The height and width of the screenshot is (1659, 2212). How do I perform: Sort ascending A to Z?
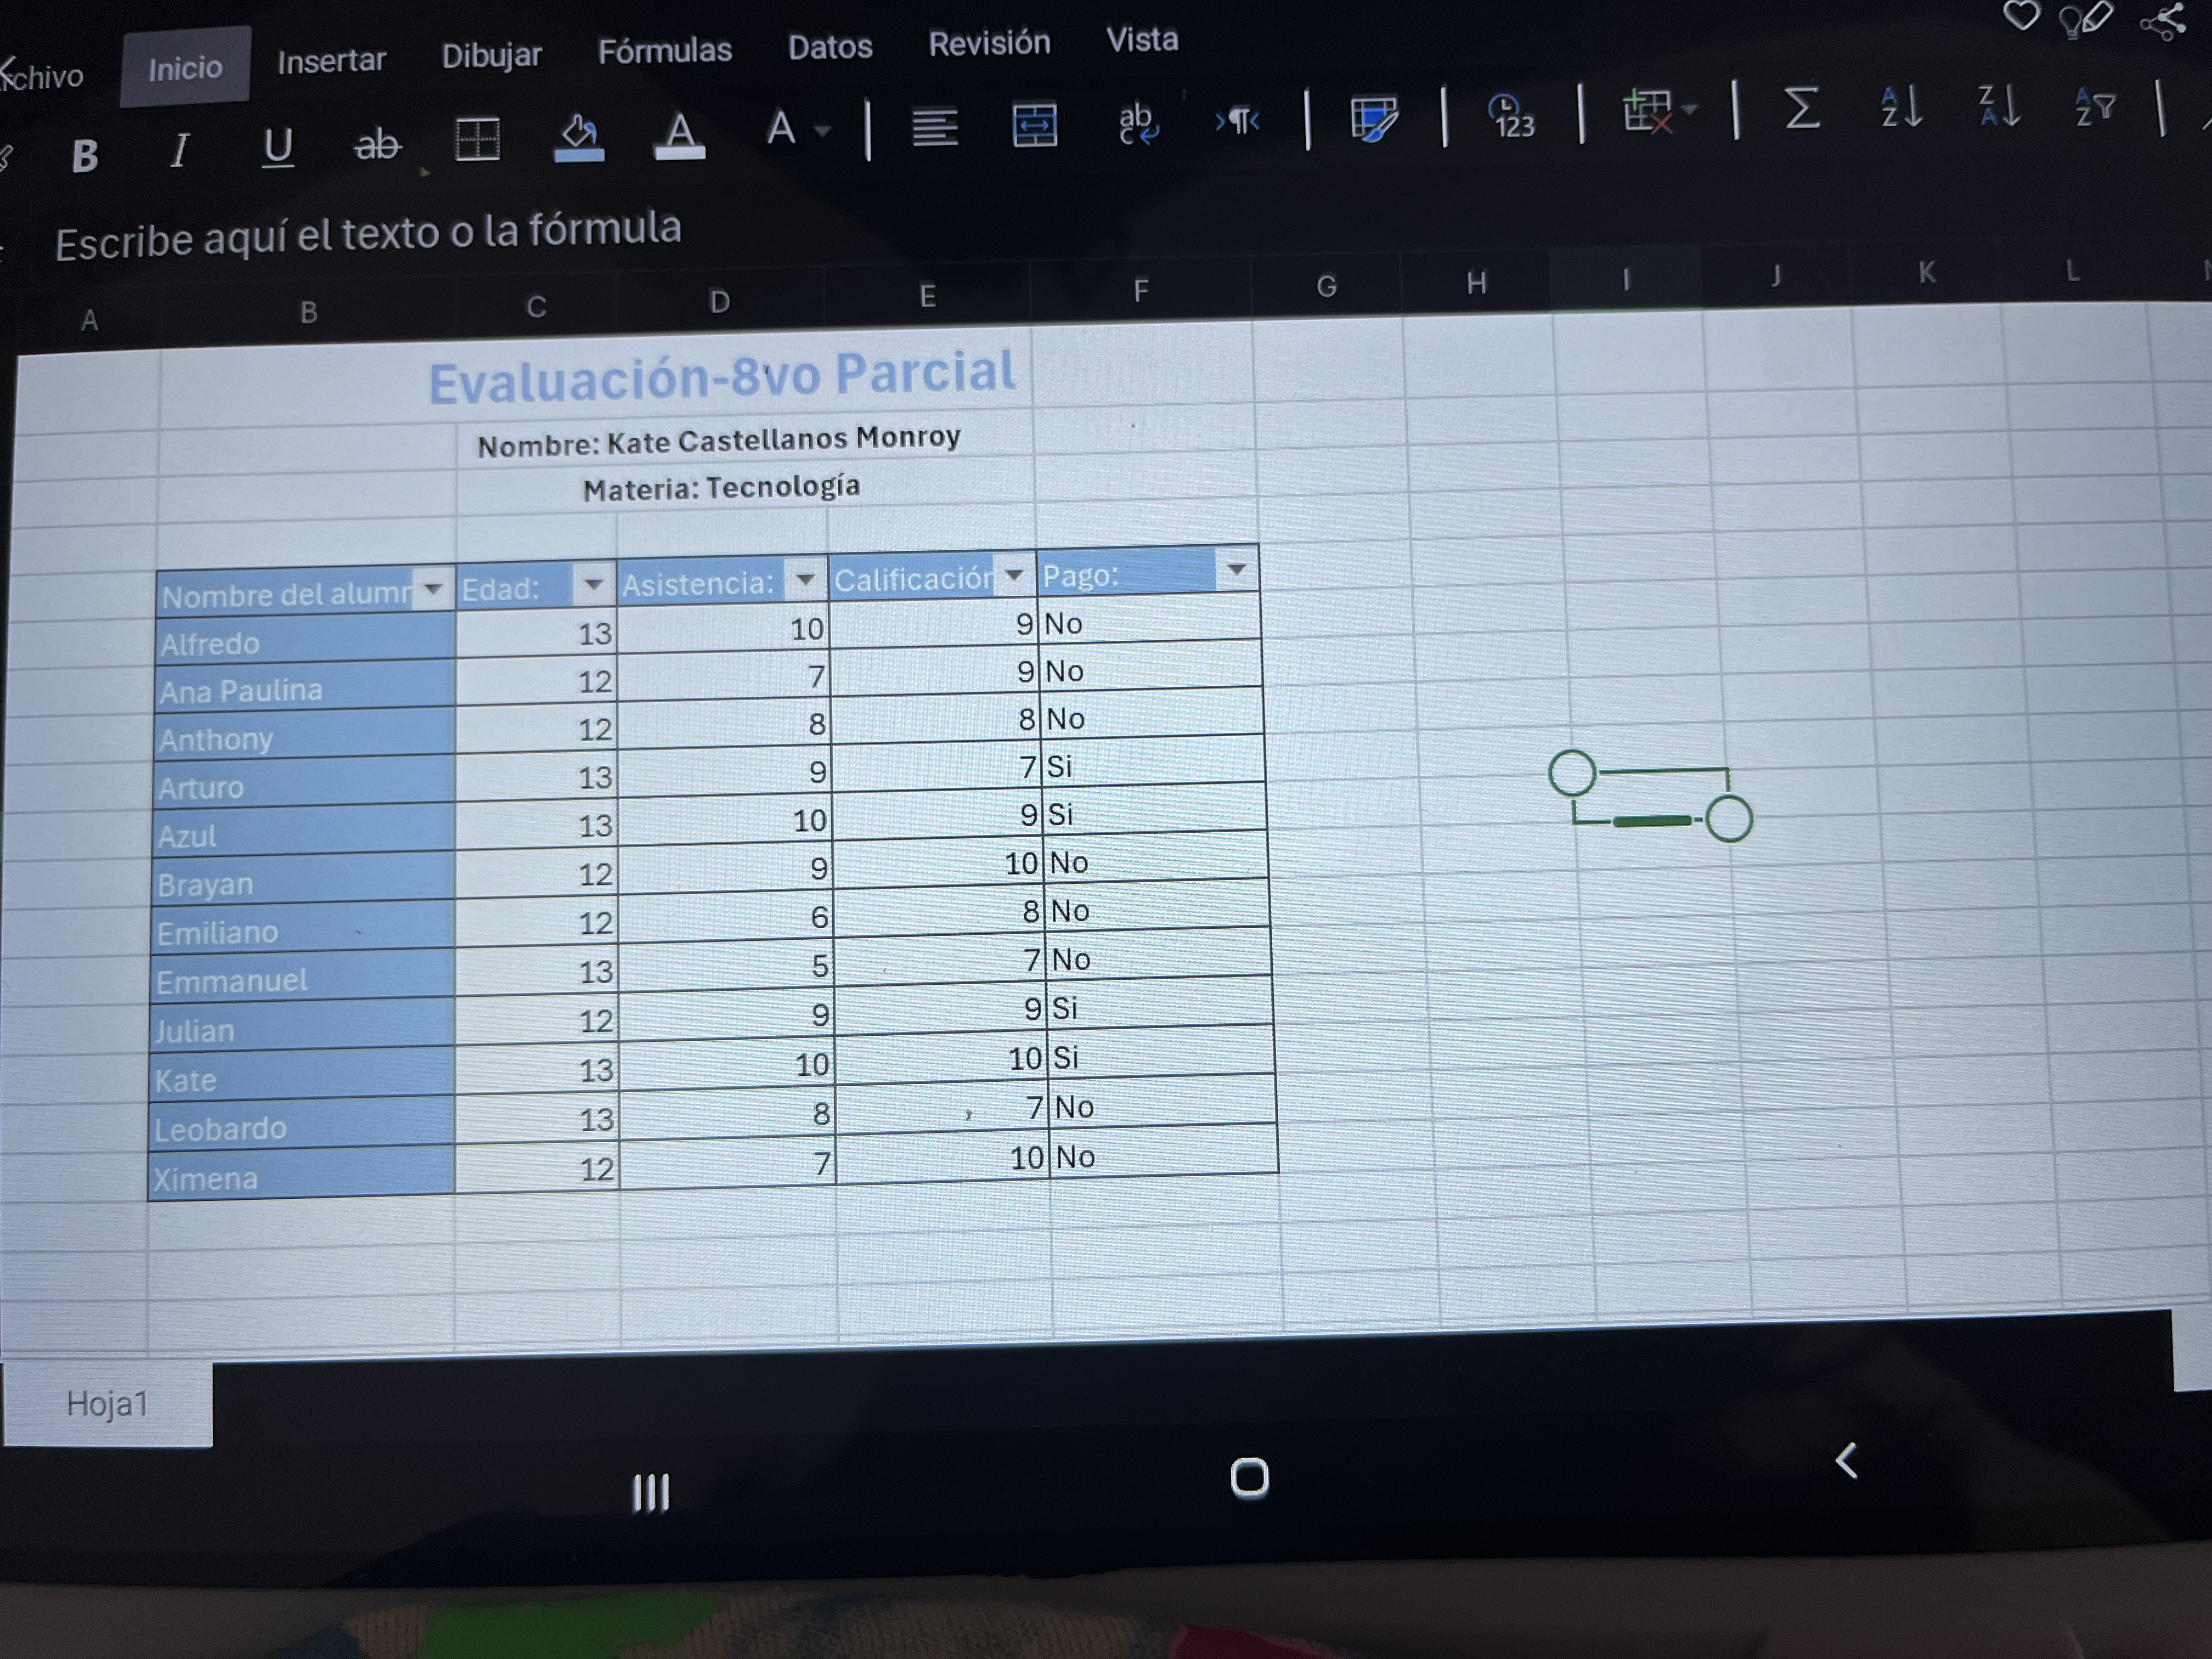click(1900, 107)
